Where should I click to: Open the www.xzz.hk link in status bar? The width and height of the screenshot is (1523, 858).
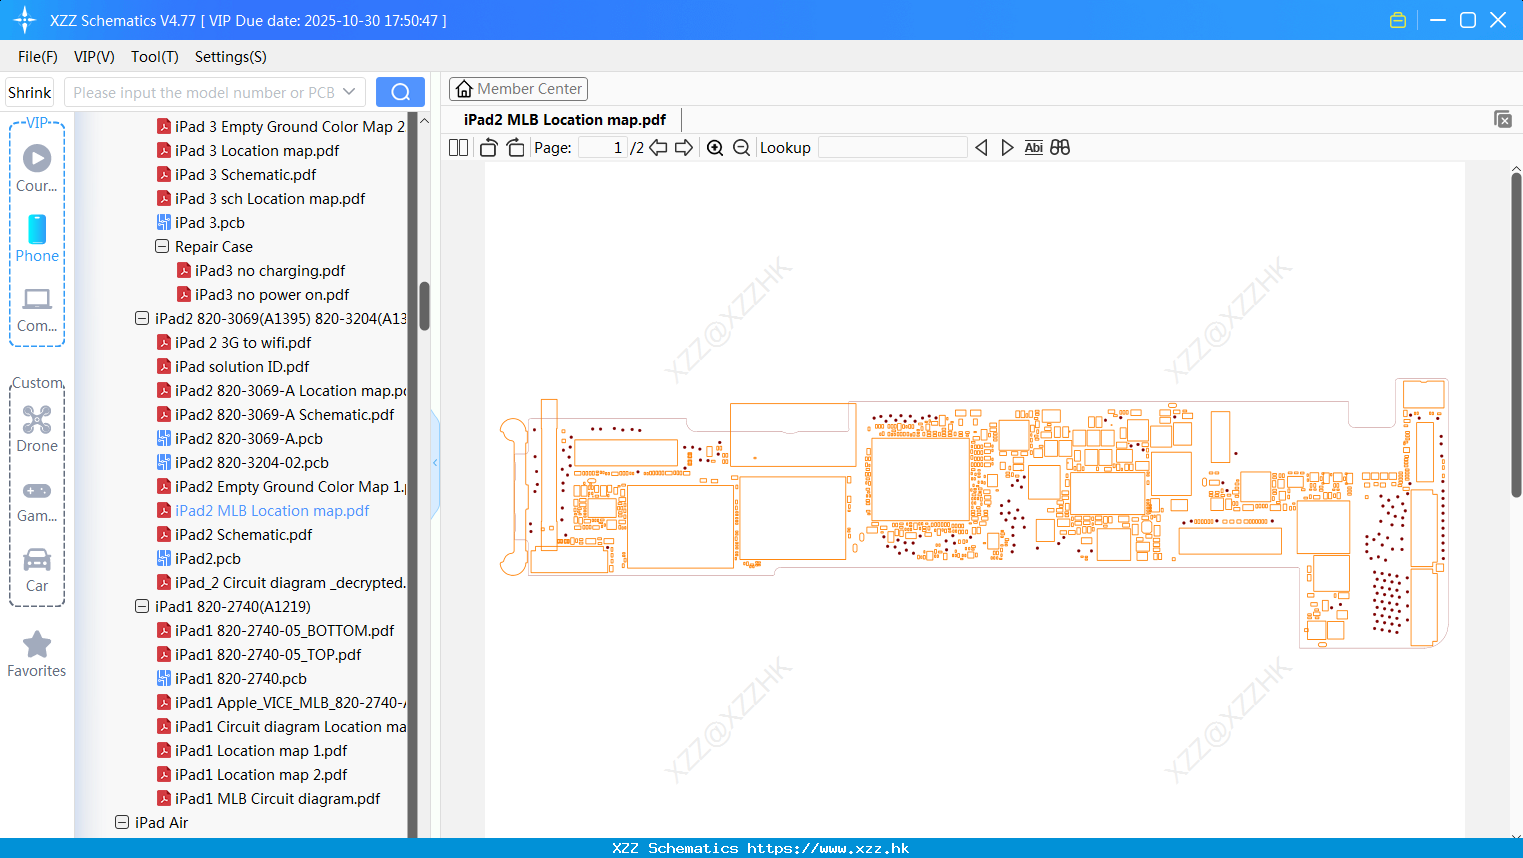point(828,848)
